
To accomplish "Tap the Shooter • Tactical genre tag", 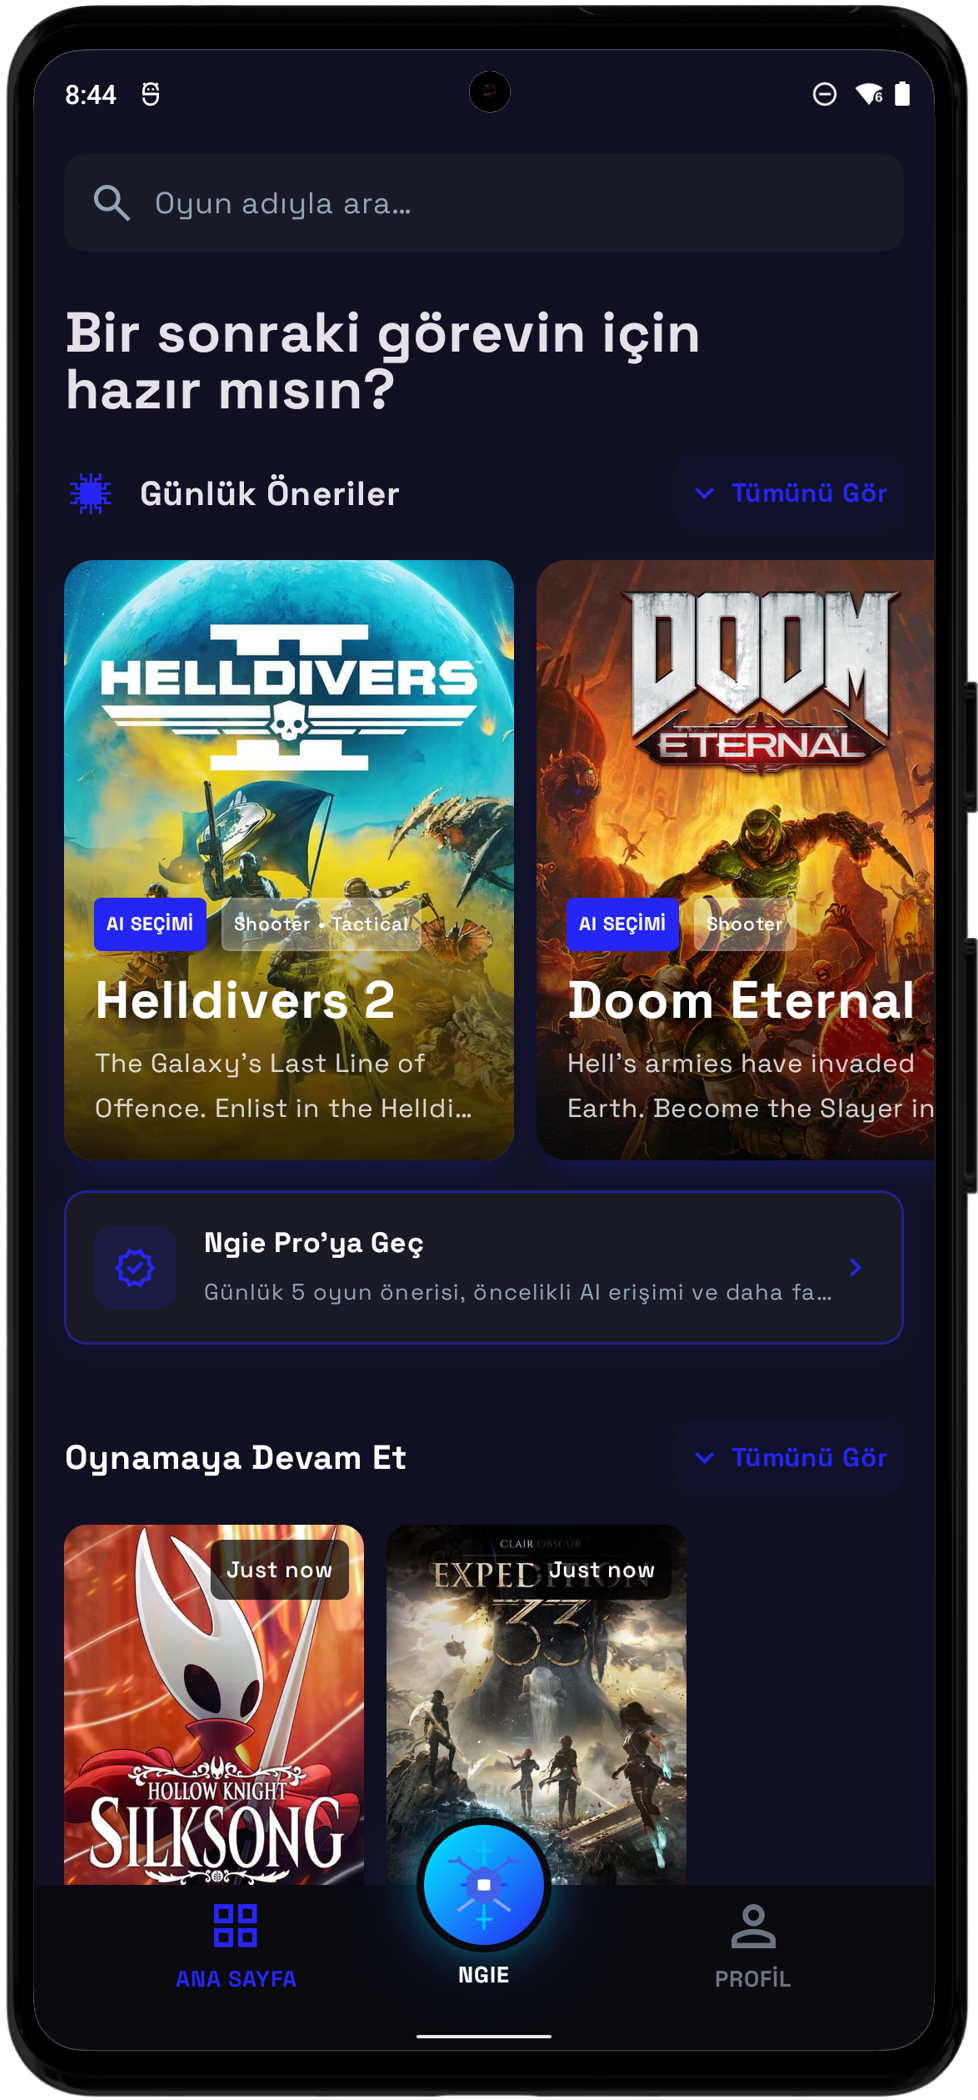I will click(x=321, y=924).
